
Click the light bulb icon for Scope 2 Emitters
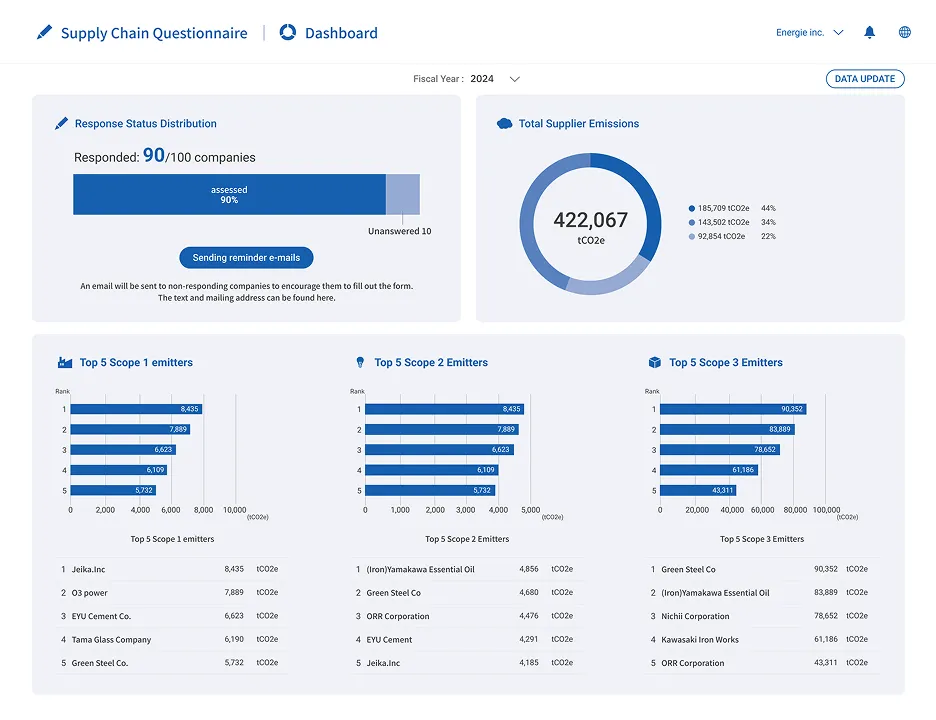(x=360, y=363)
